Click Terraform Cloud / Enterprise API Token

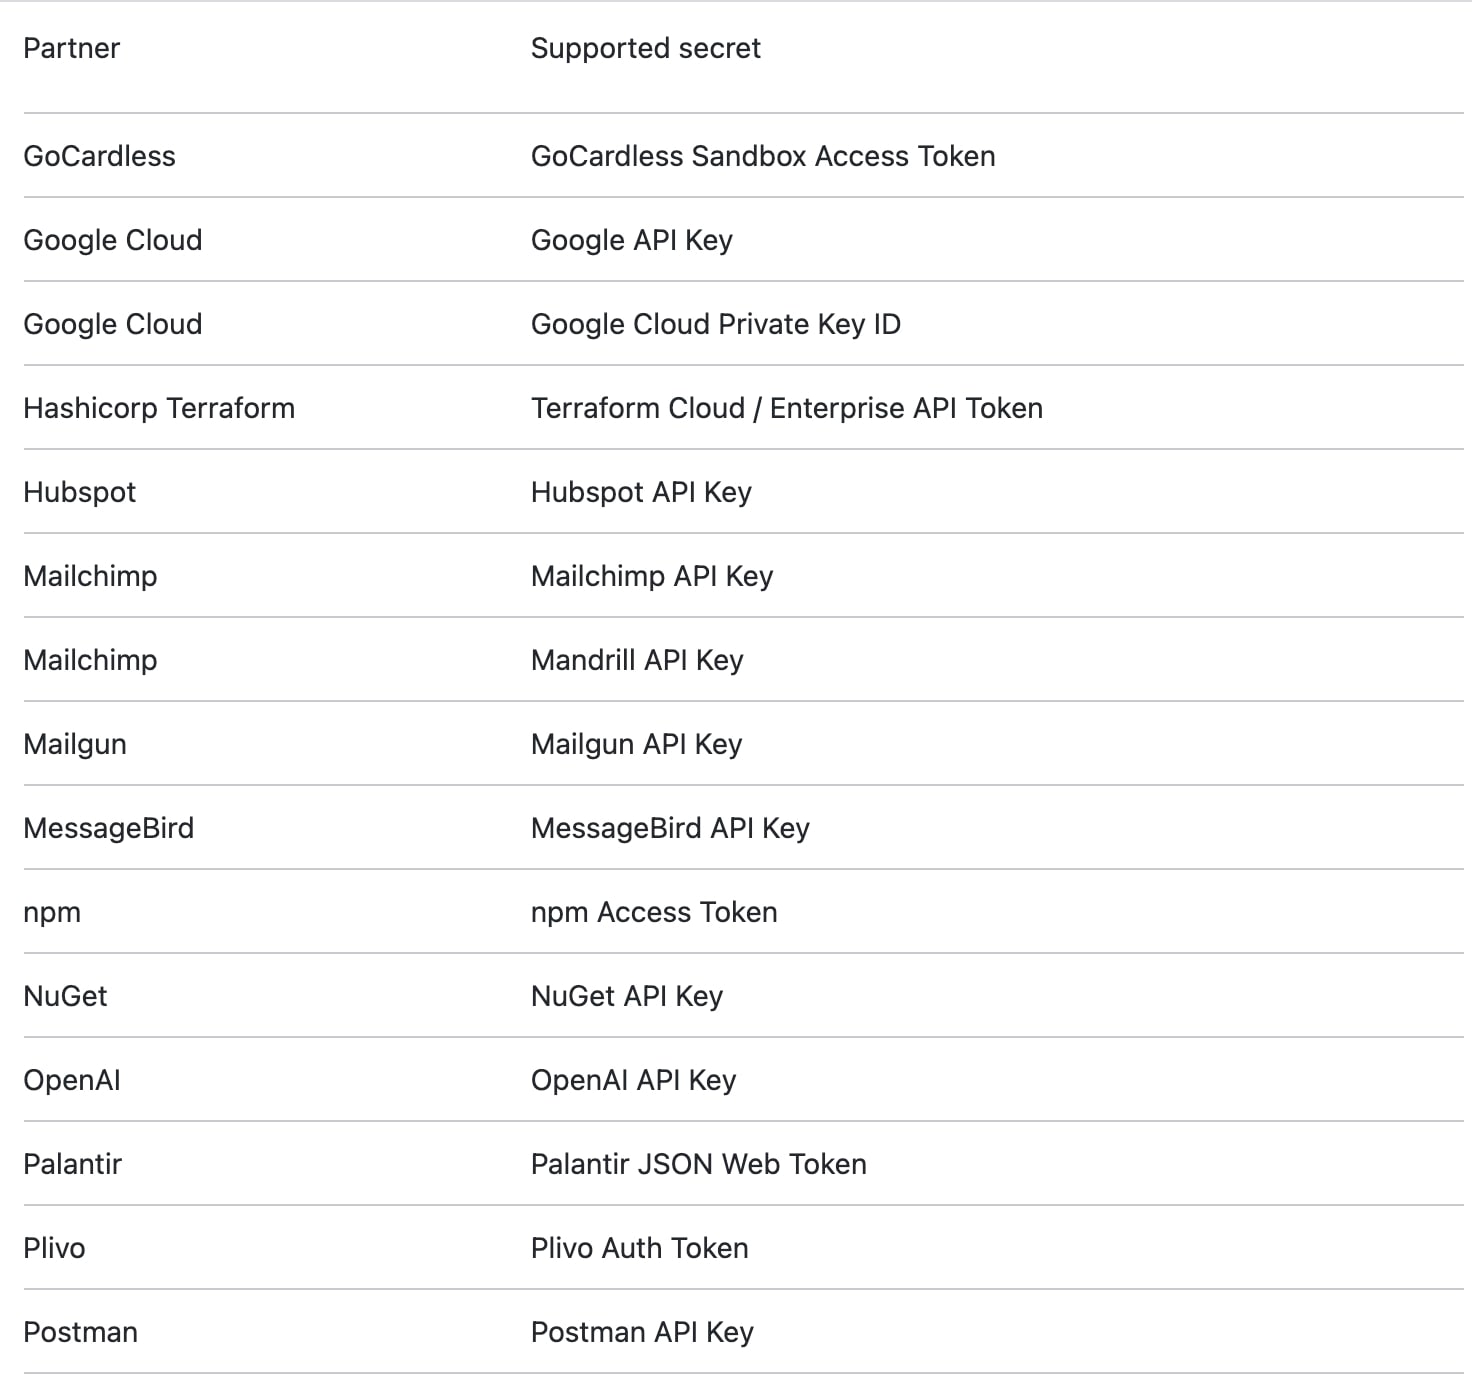[787, 408]
